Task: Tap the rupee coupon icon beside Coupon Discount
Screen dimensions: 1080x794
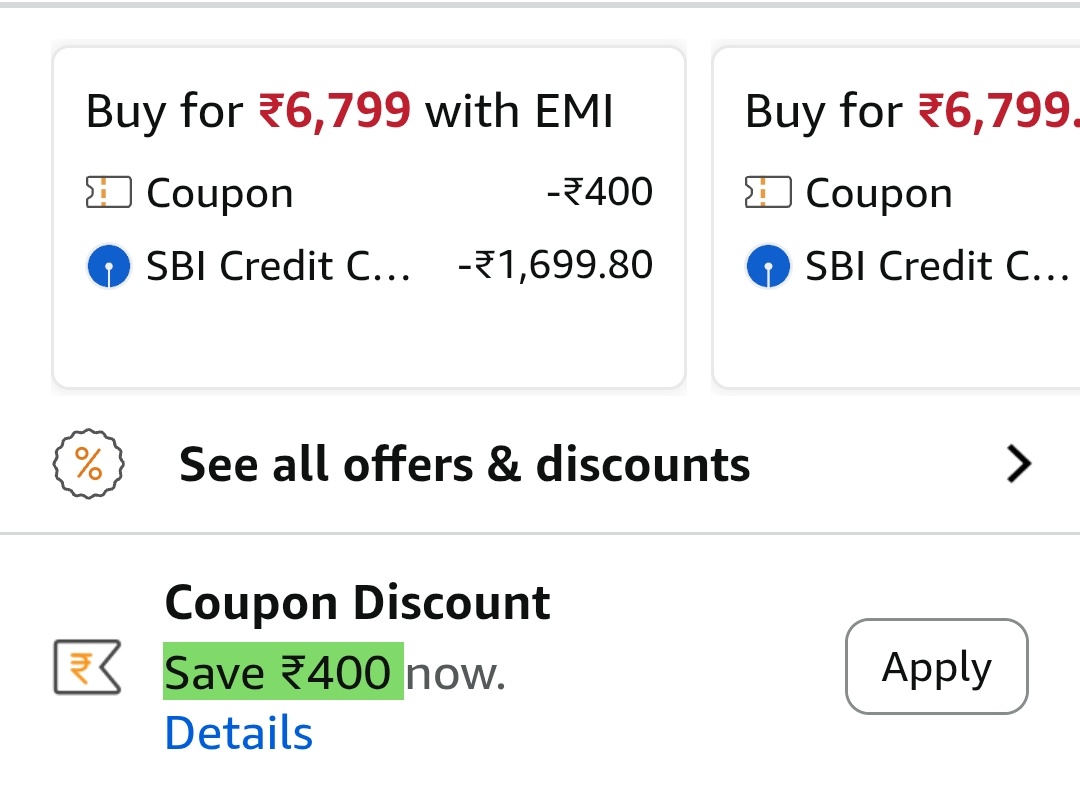Action: (87, 669)
